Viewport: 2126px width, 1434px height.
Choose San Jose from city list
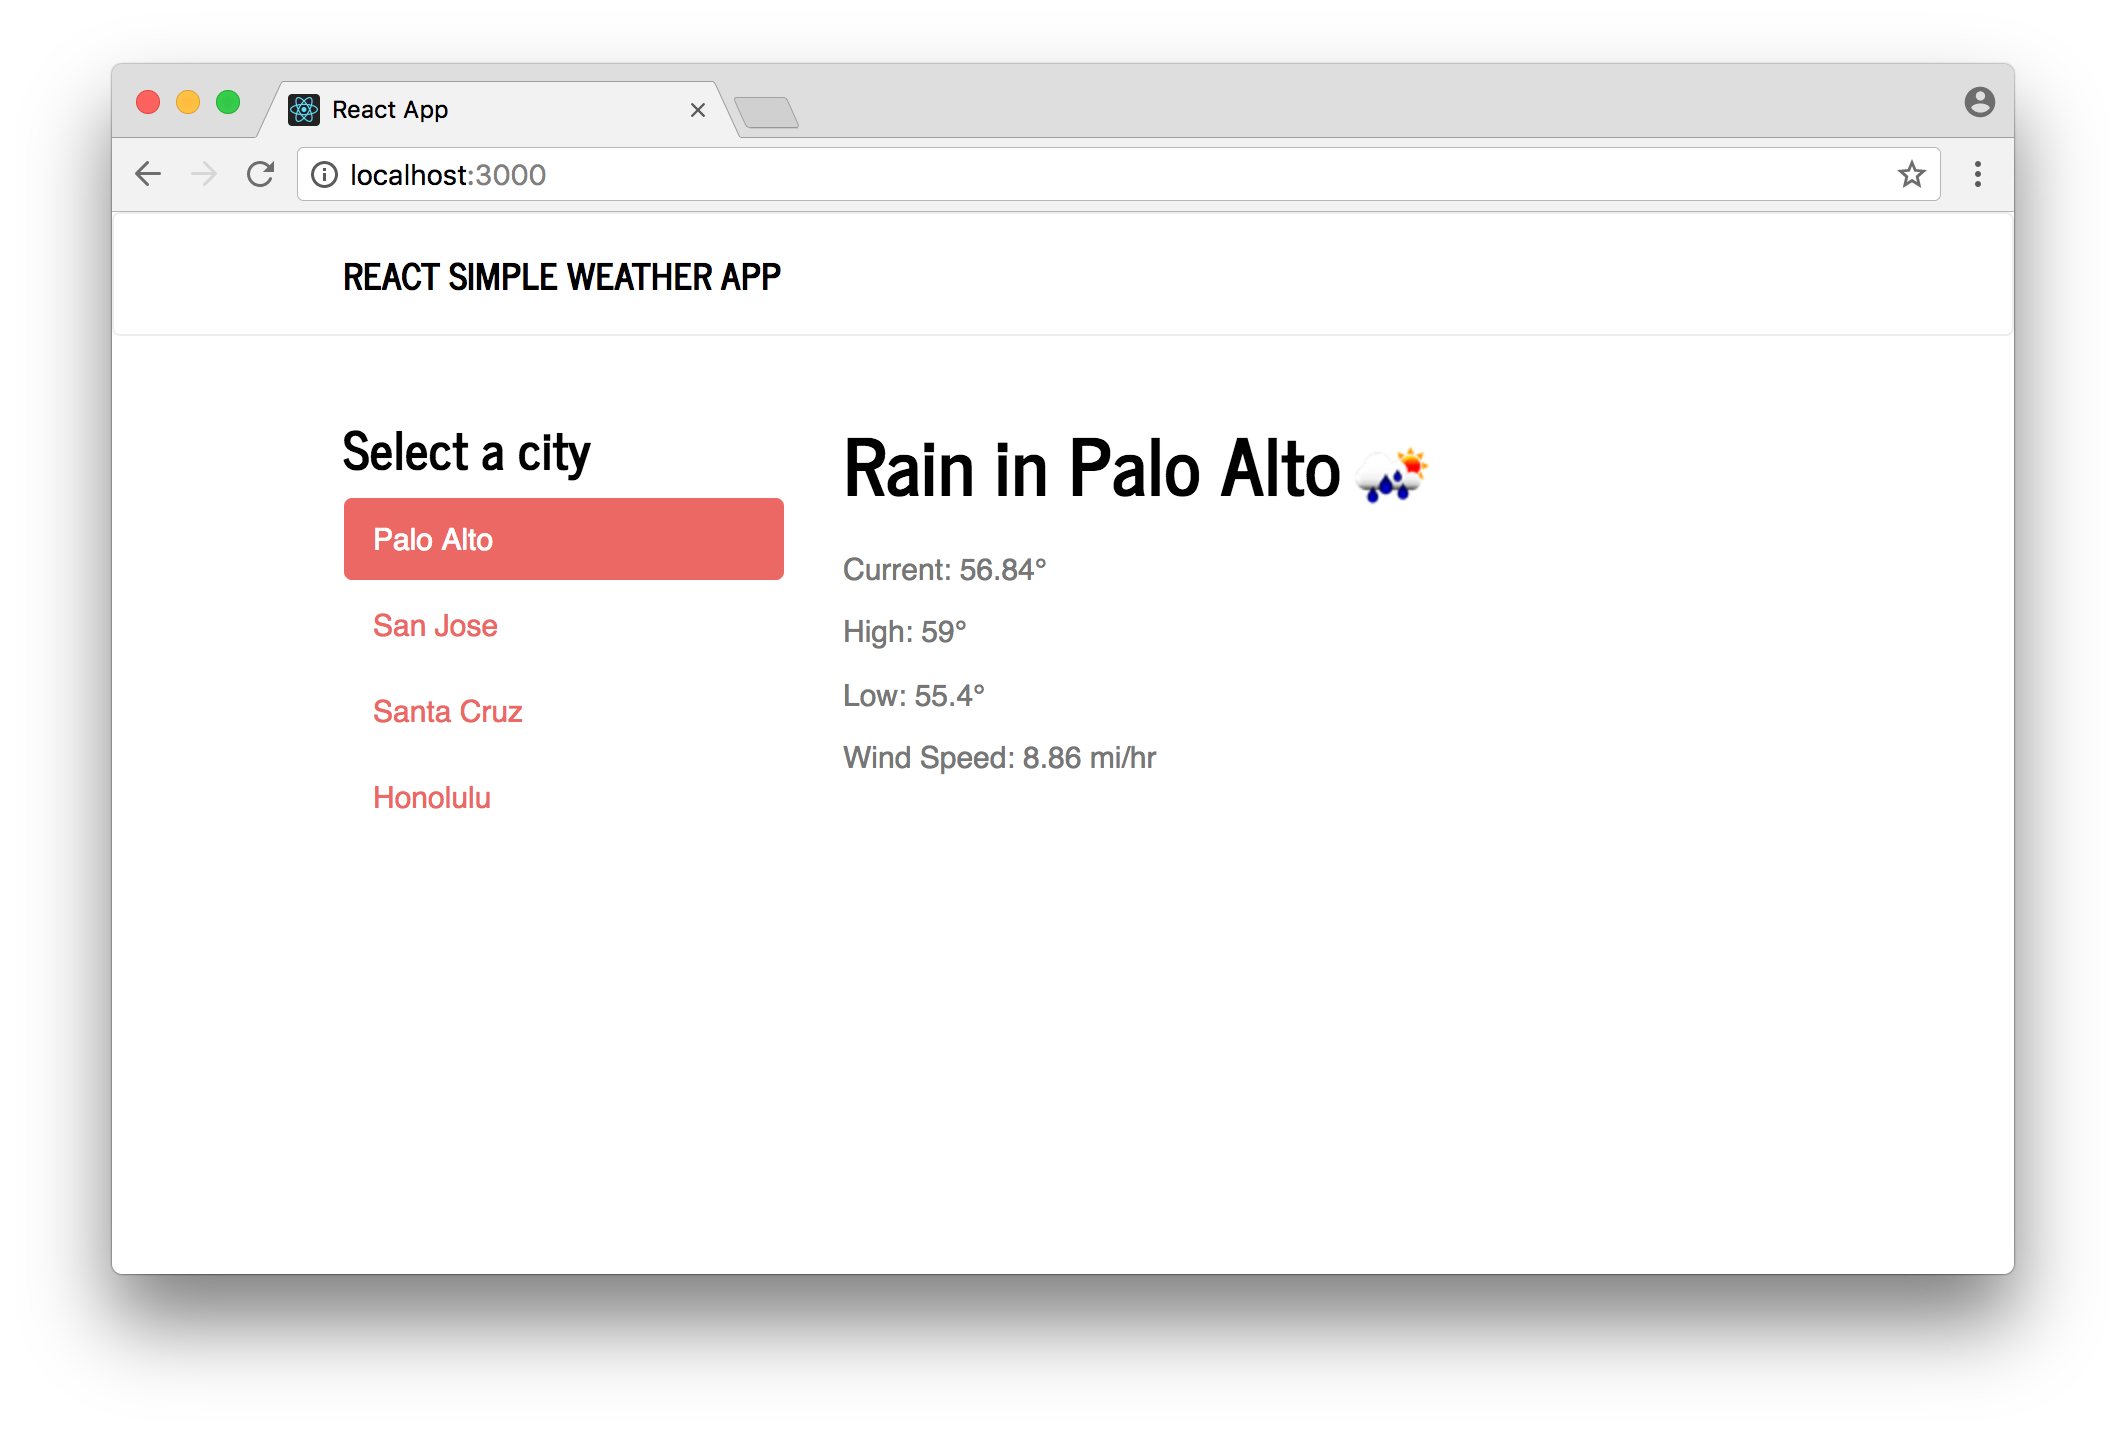tap(435, 625)
